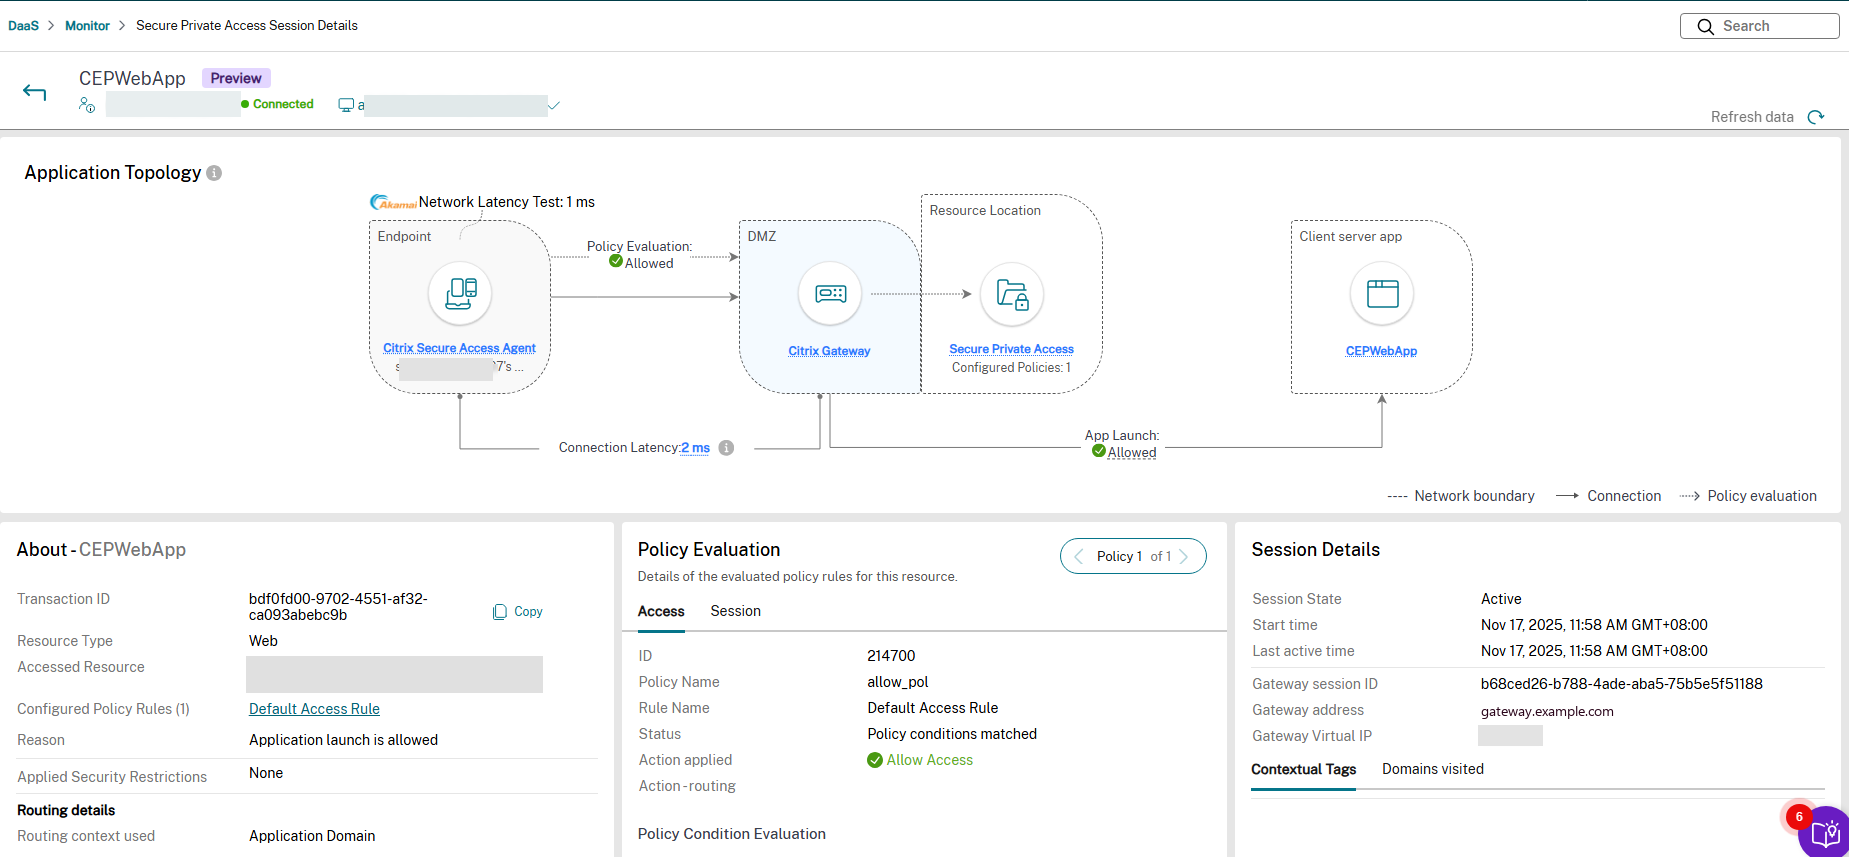The image size is (1849, 857).
Task: Click the Refresh data label
Action: 1752,117
